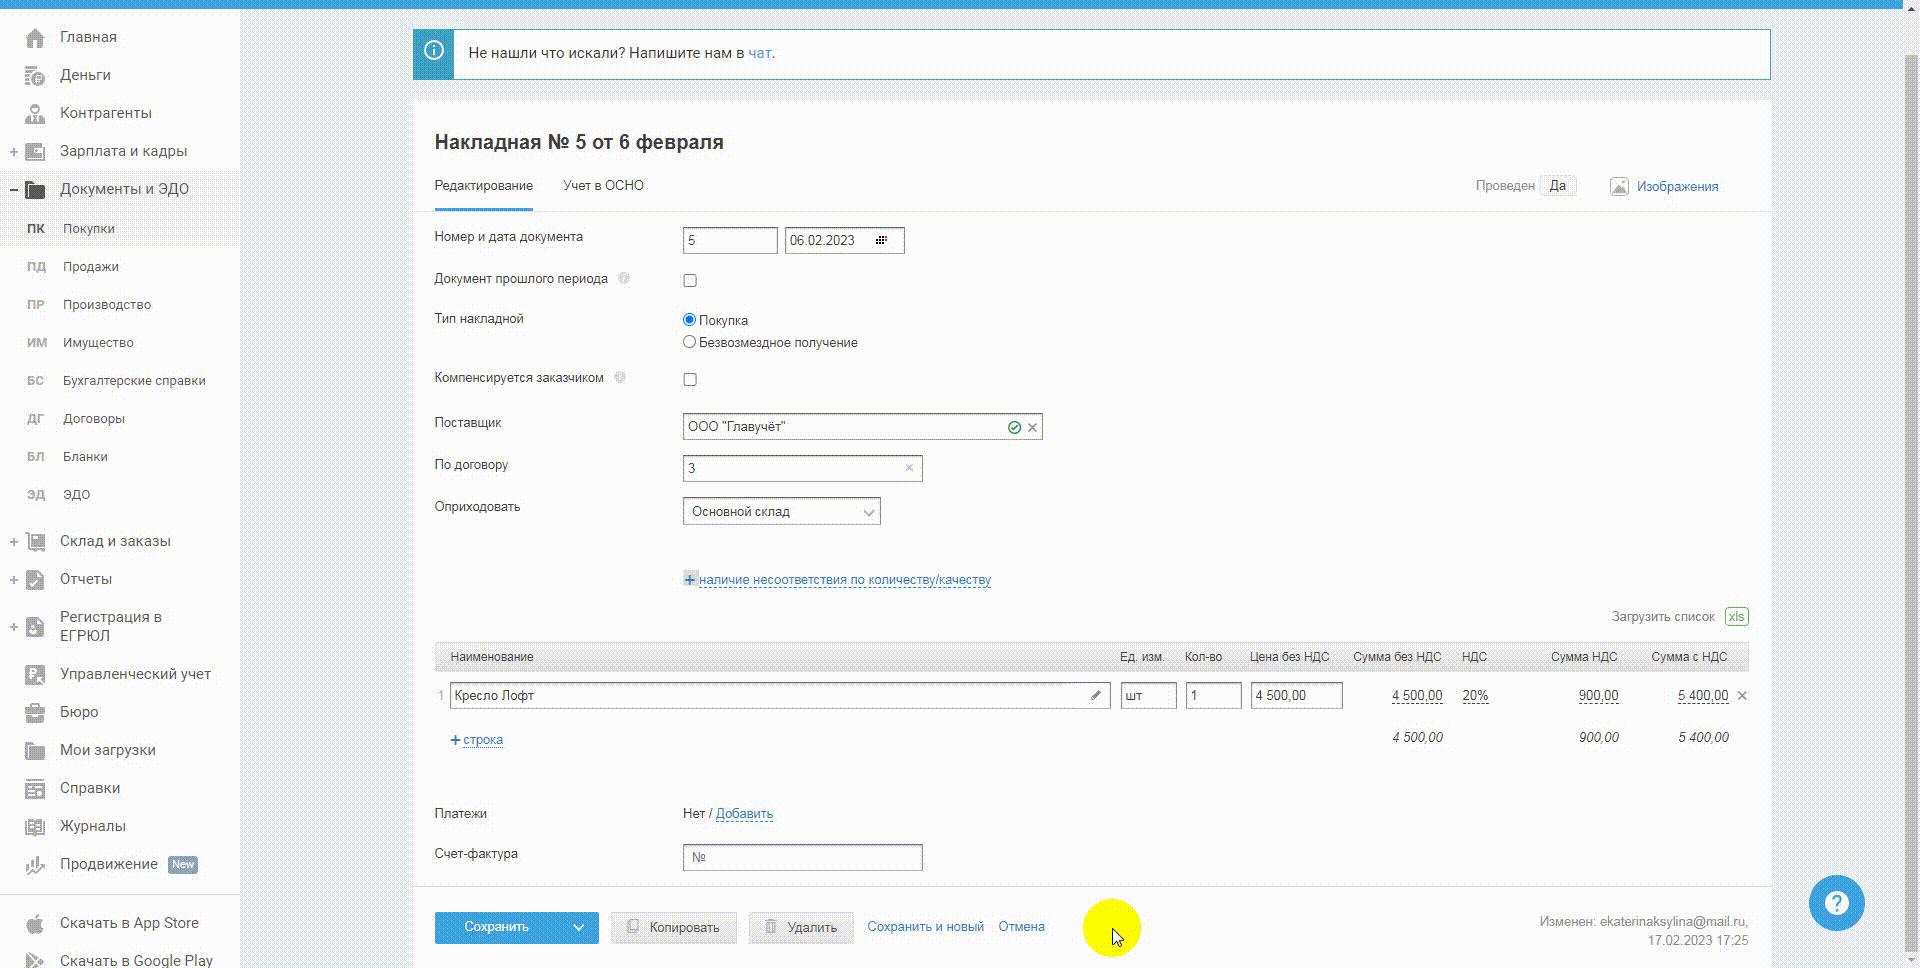Expand the Сохранить button dropdown arrow

[578, 927]
